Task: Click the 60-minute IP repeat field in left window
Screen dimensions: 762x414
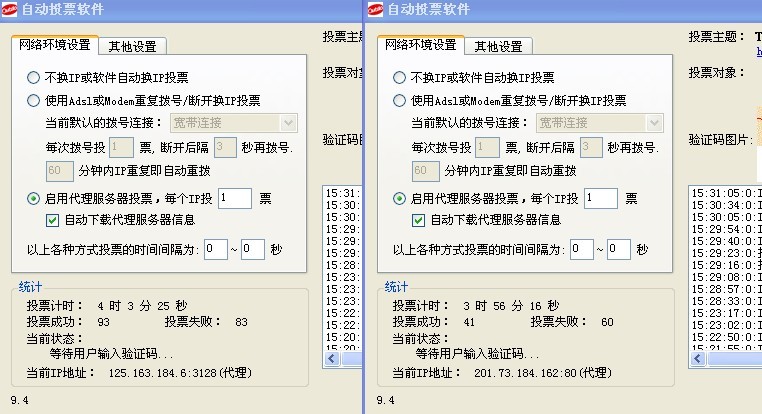Action: pos(60,171)
